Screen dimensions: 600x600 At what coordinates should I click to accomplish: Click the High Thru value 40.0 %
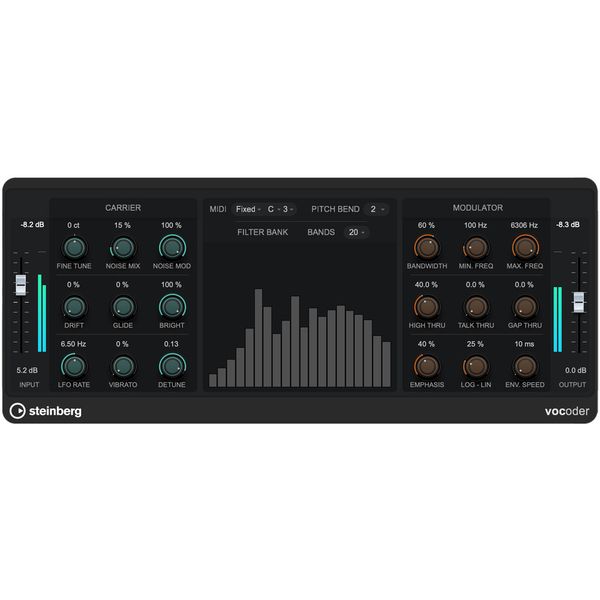[426, 285]
